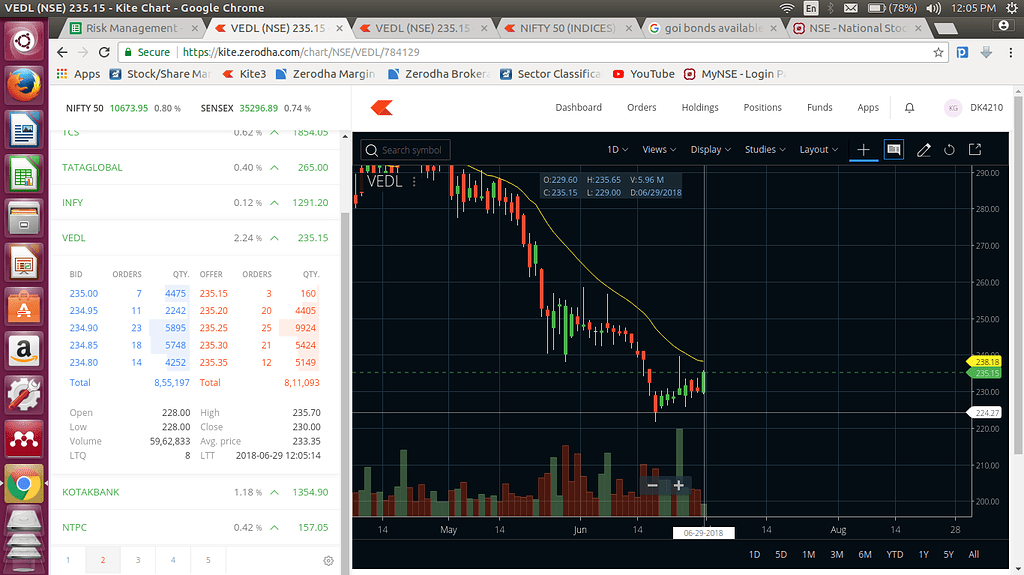Set chart range to 5D
The height and width of the screenshot is (575, 1024).
click(x=781, y=554)
